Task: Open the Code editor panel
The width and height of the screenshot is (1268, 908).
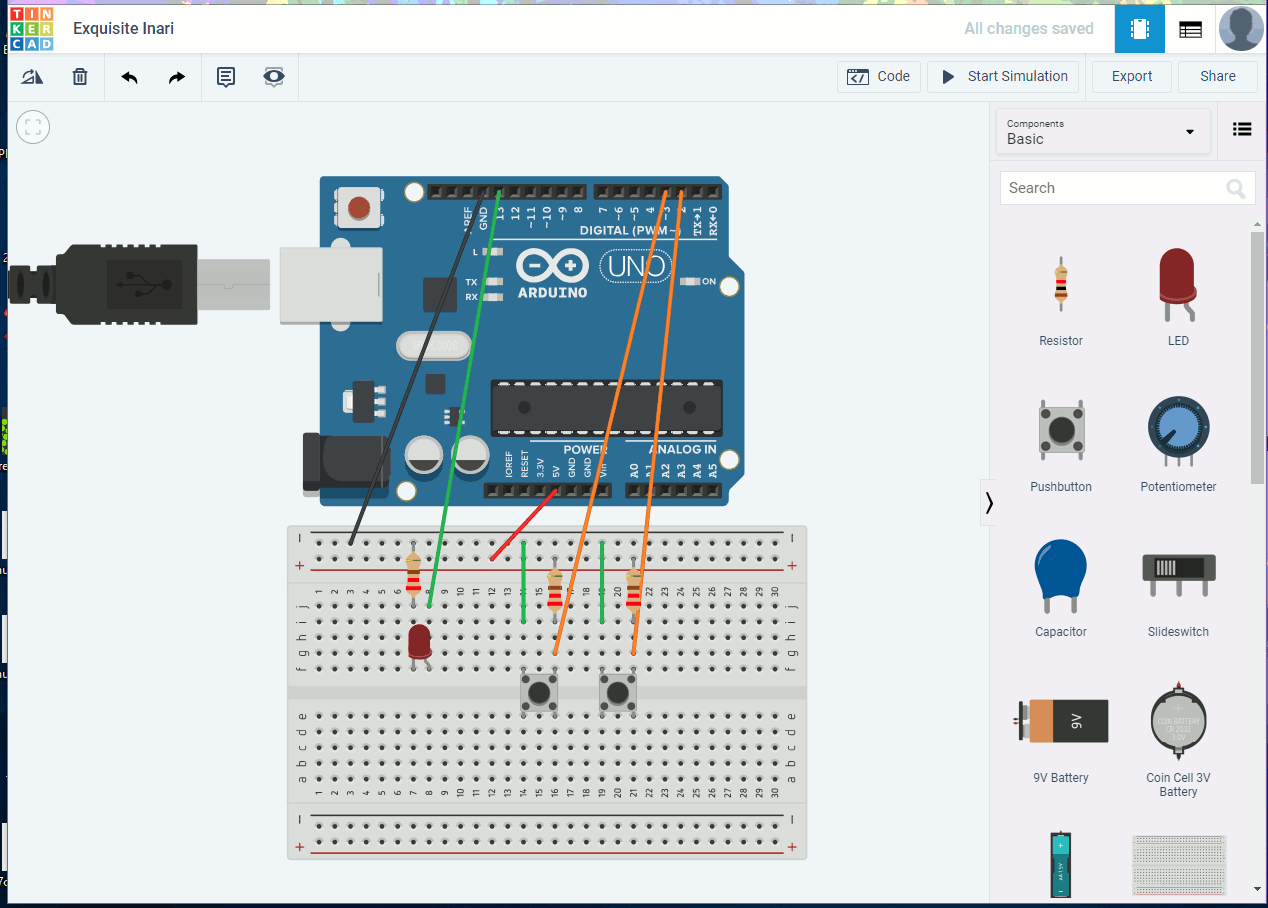Action: [879, 77]
